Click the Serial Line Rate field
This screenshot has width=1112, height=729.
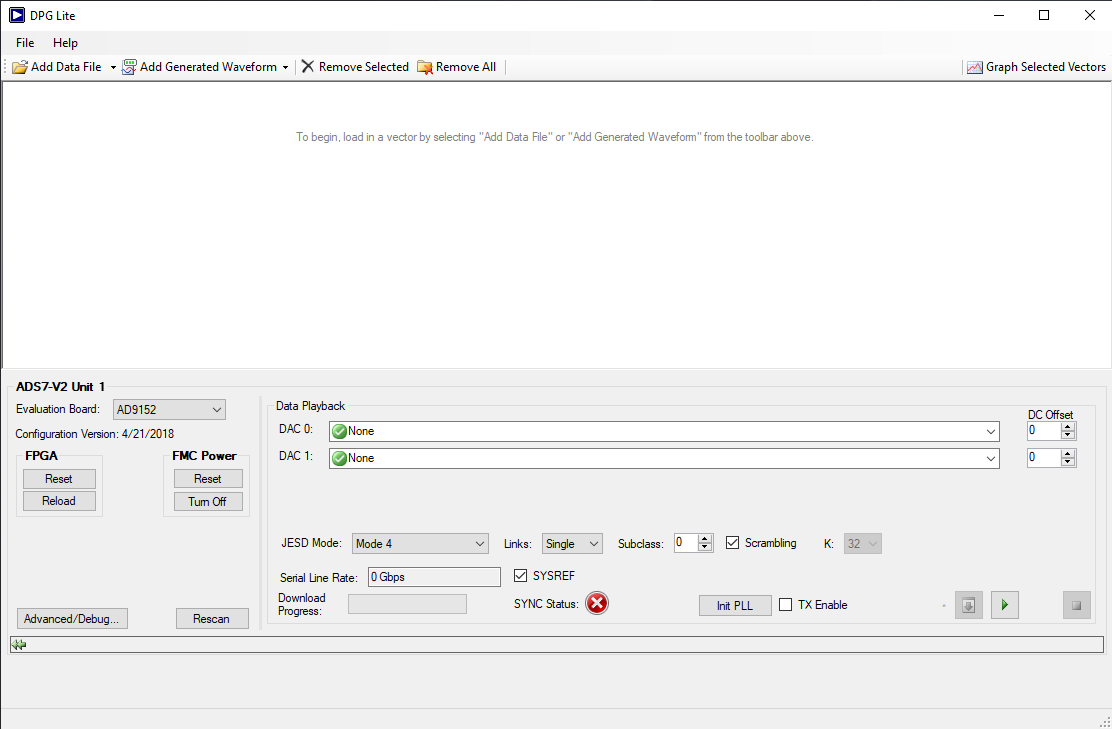[x=434, y=577]
